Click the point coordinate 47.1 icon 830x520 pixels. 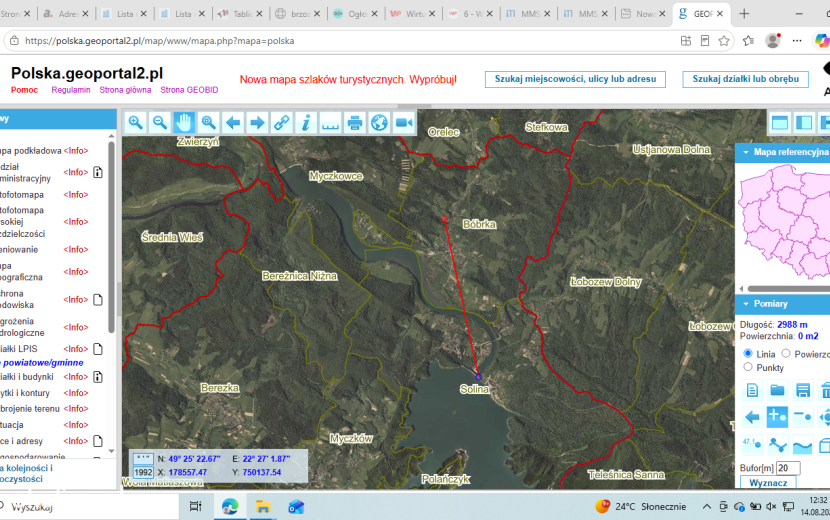point(752,444)
